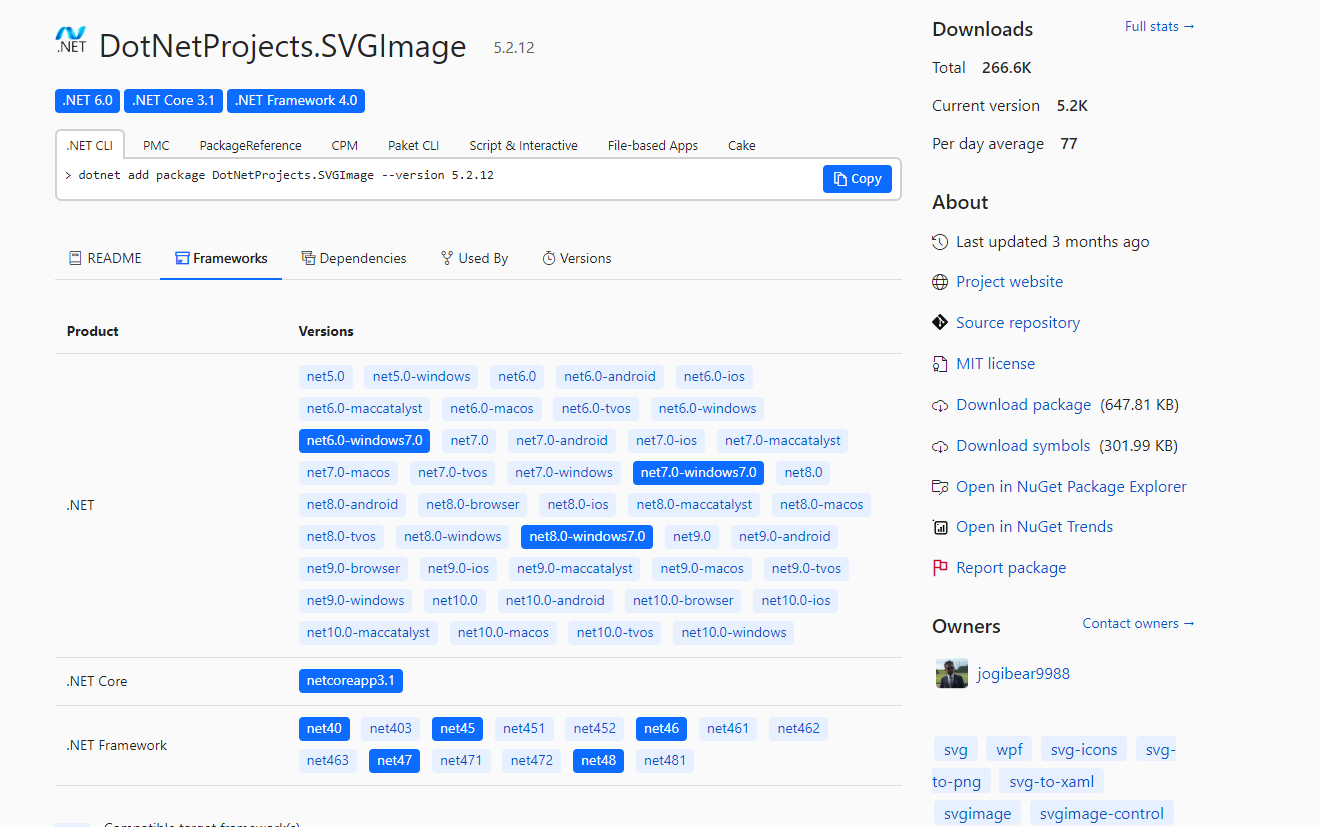Open the Used By tab
The height and width of the screenshot is (827, 1320).
tap(474, 258)
